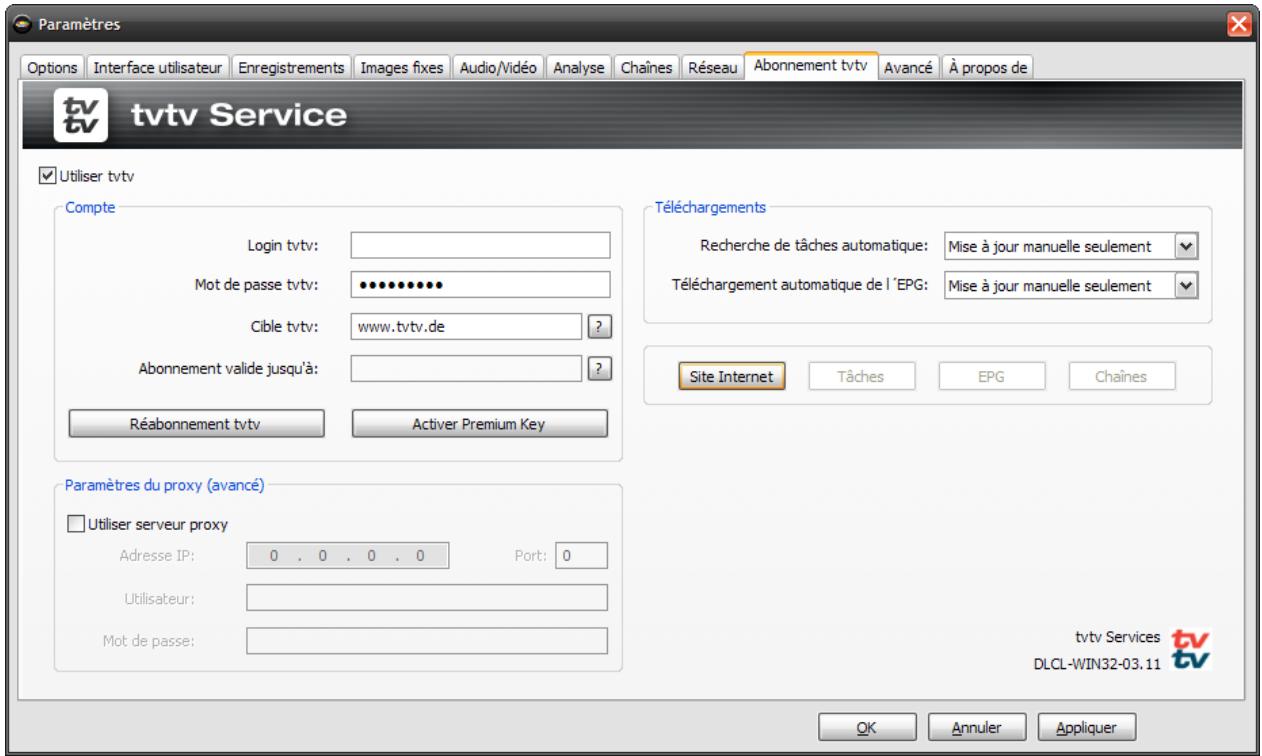Click the Tâches button
Image resolution: width=1262 pixels, height=756 pixels.
861,376
